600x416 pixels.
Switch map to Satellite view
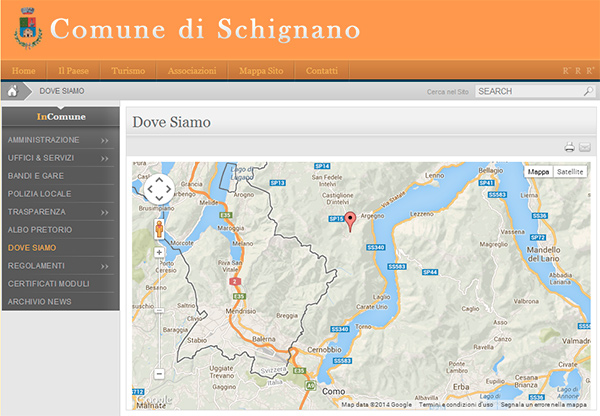click(x=571, y=172)
